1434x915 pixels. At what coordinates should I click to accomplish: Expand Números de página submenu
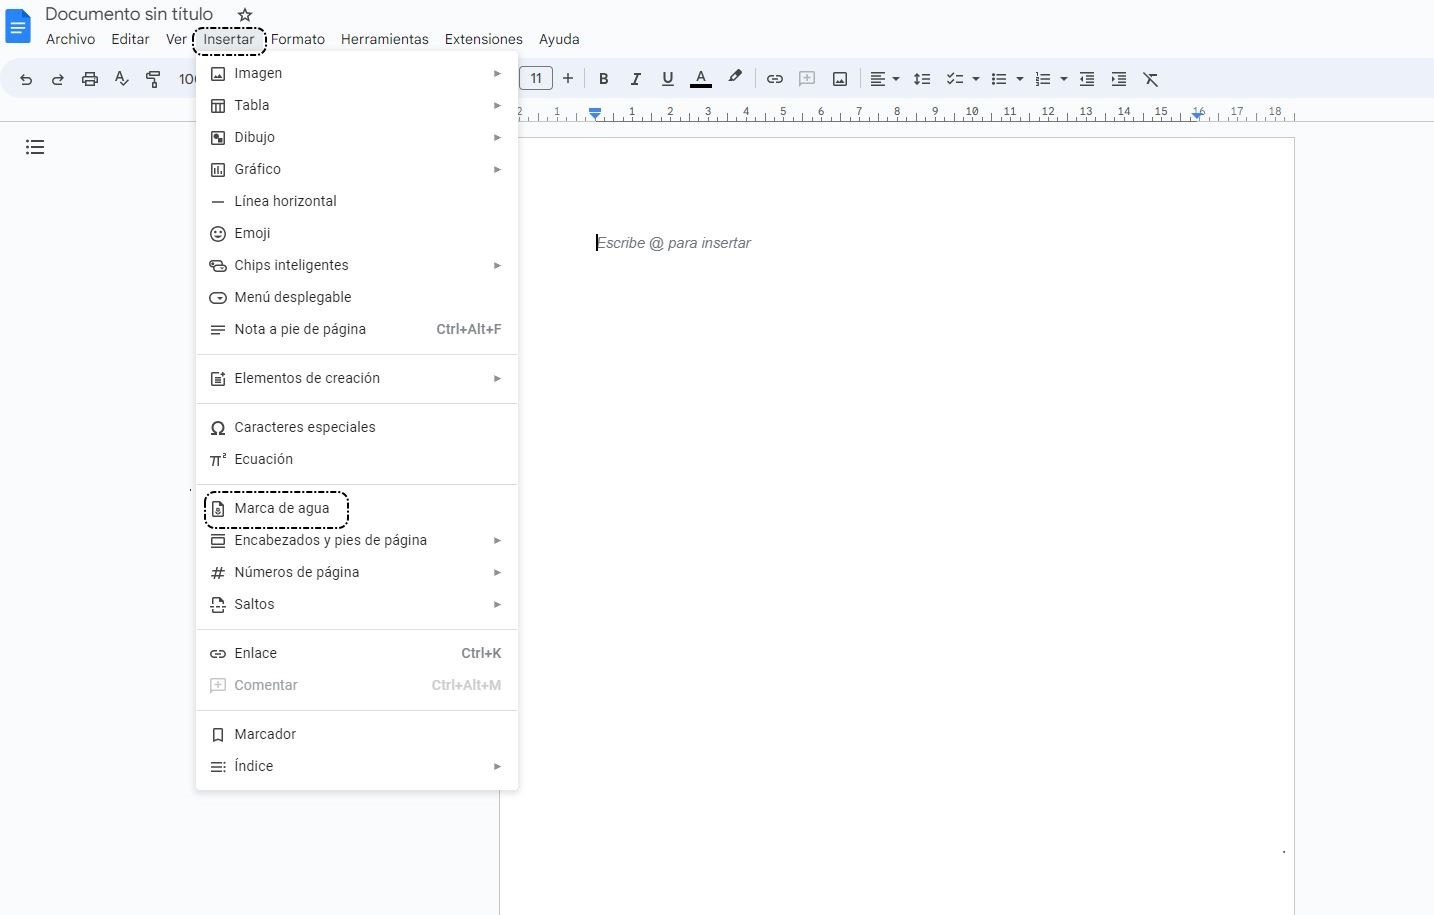pos(357,572)
